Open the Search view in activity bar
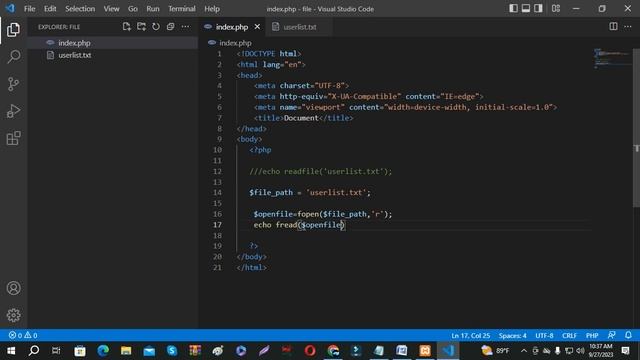This screenshot has height=360, width=640. point(13,57)
